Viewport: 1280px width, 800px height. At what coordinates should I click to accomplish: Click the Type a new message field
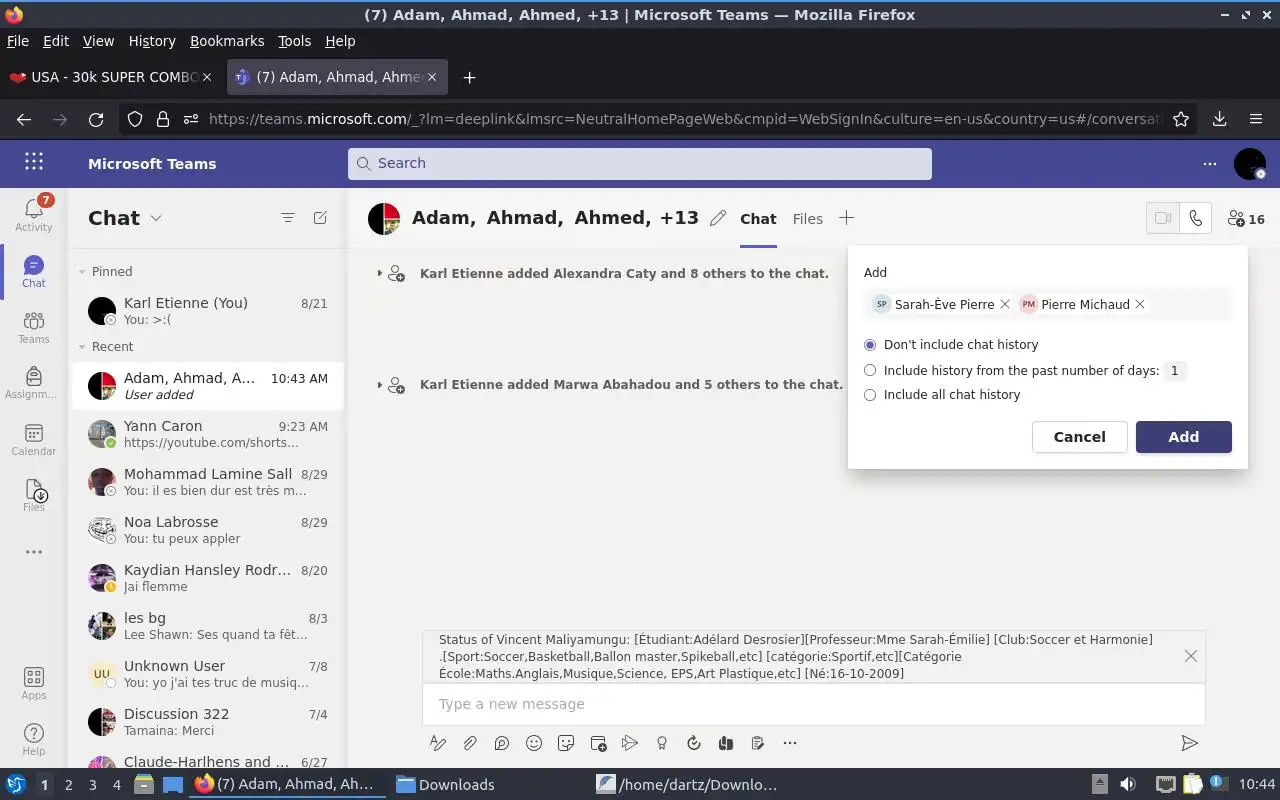tap(814, 704)
